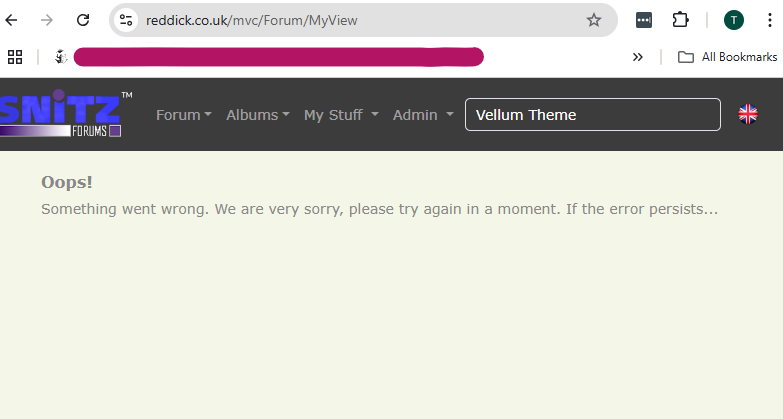
Task: Show hidden bookmarks with the chevron
Action: click(638, 57)
